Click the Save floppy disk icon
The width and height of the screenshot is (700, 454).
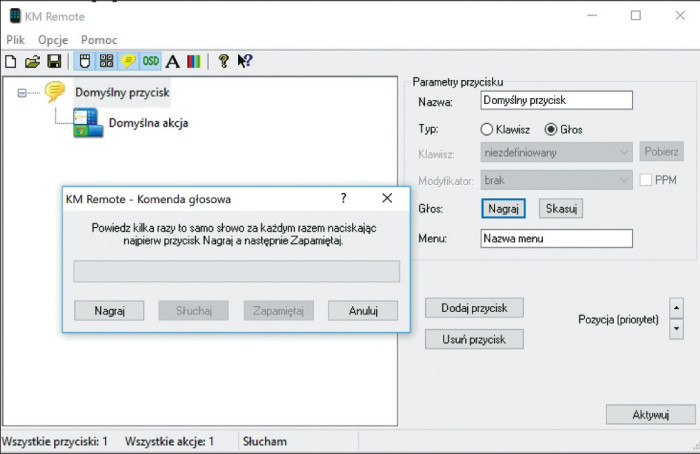pos(54,61)
